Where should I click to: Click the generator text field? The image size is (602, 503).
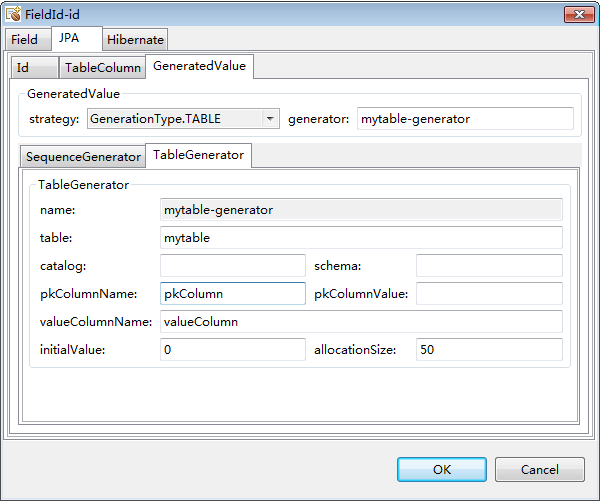[x=465, y=119]
